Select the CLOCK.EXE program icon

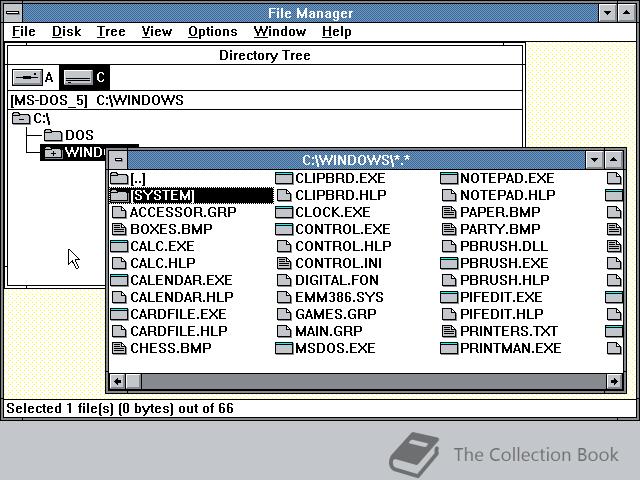(x=284, y=212)
